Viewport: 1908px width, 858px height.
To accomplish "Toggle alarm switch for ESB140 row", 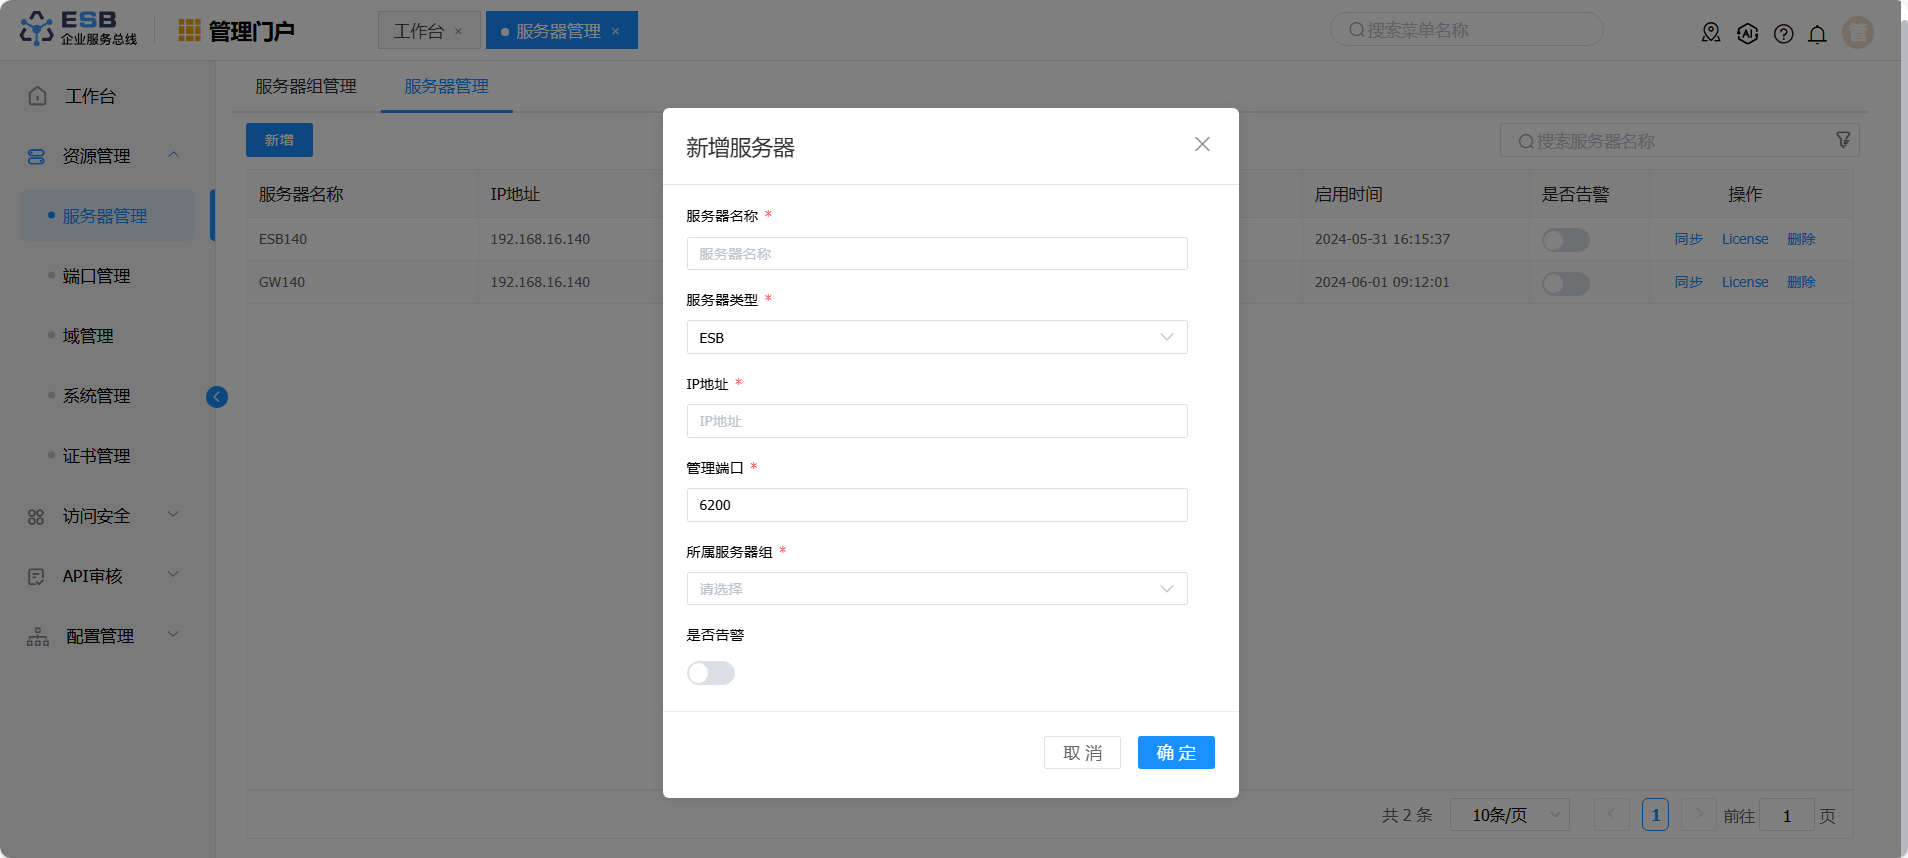I will [1565, 240].
